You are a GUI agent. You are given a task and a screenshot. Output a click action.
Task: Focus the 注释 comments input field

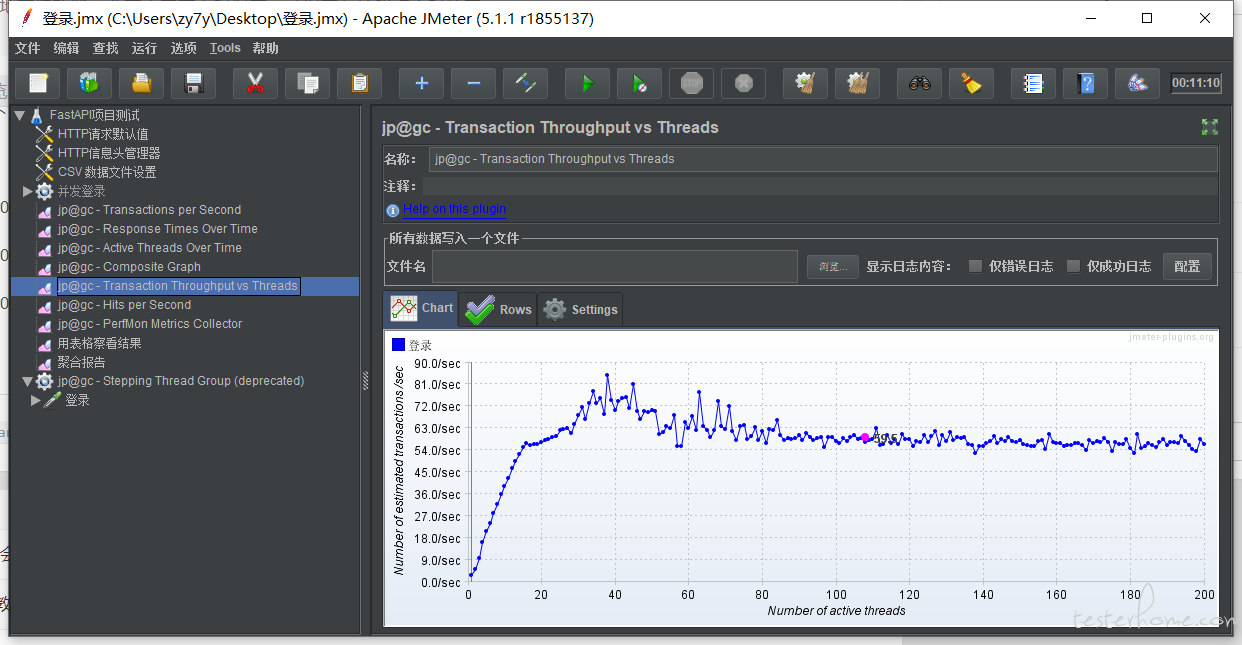tap(820, 186)
